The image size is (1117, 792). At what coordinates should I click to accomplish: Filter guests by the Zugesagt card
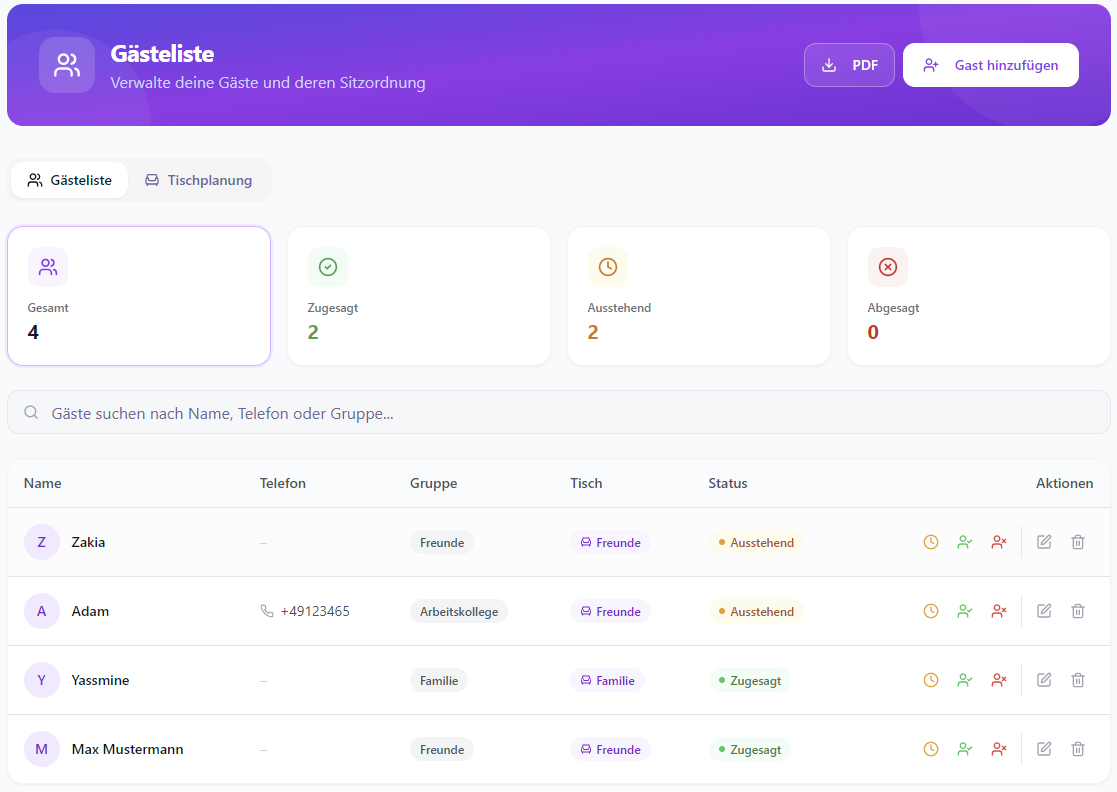(419, 296)
